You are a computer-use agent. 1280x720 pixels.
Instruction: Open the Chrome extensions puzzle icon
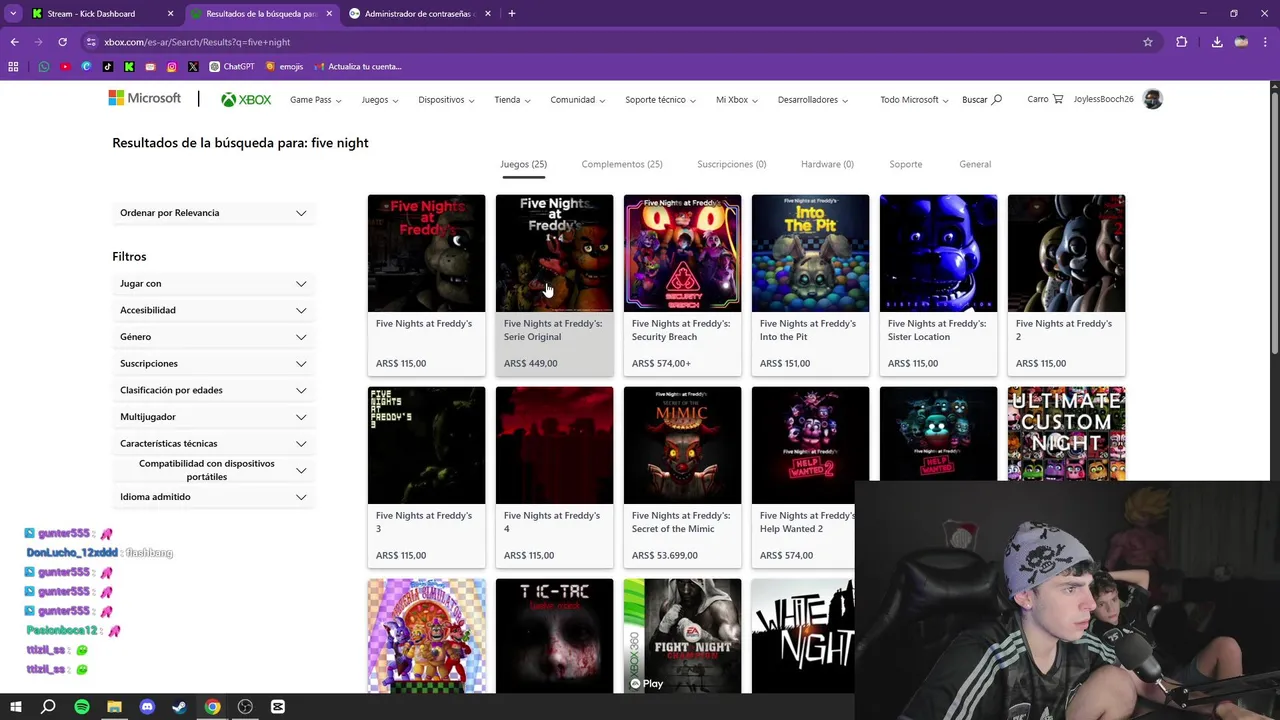click(x=1182, y=42)
